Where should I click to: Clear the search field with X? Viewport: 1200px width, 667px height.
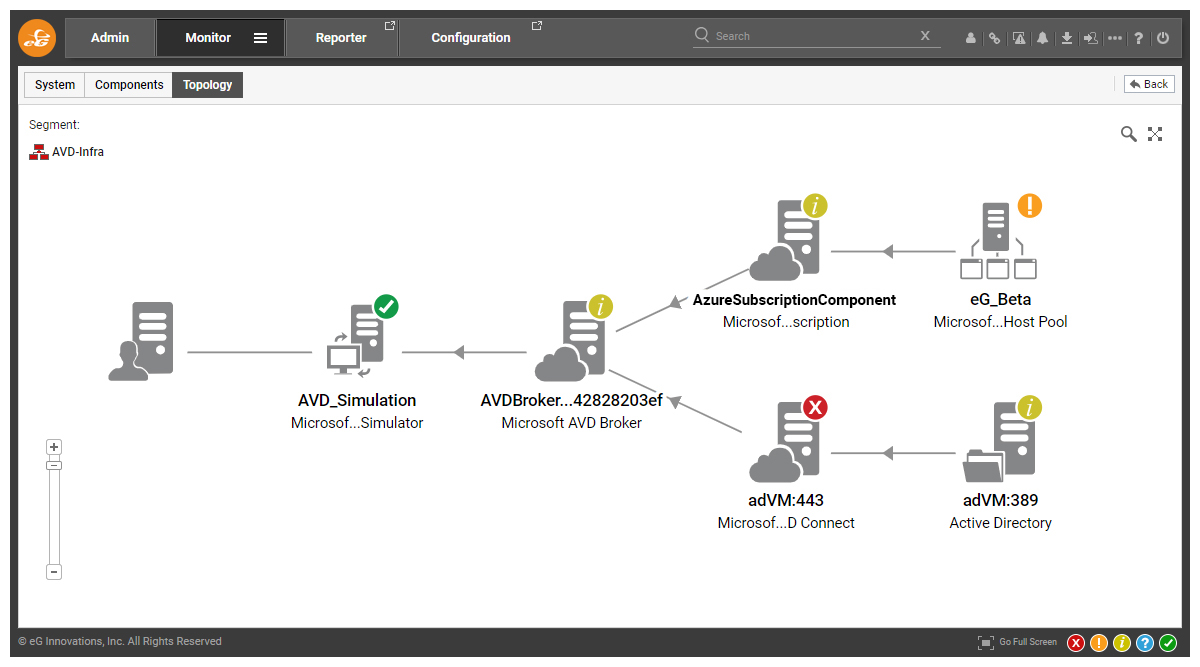pos(925,36)
